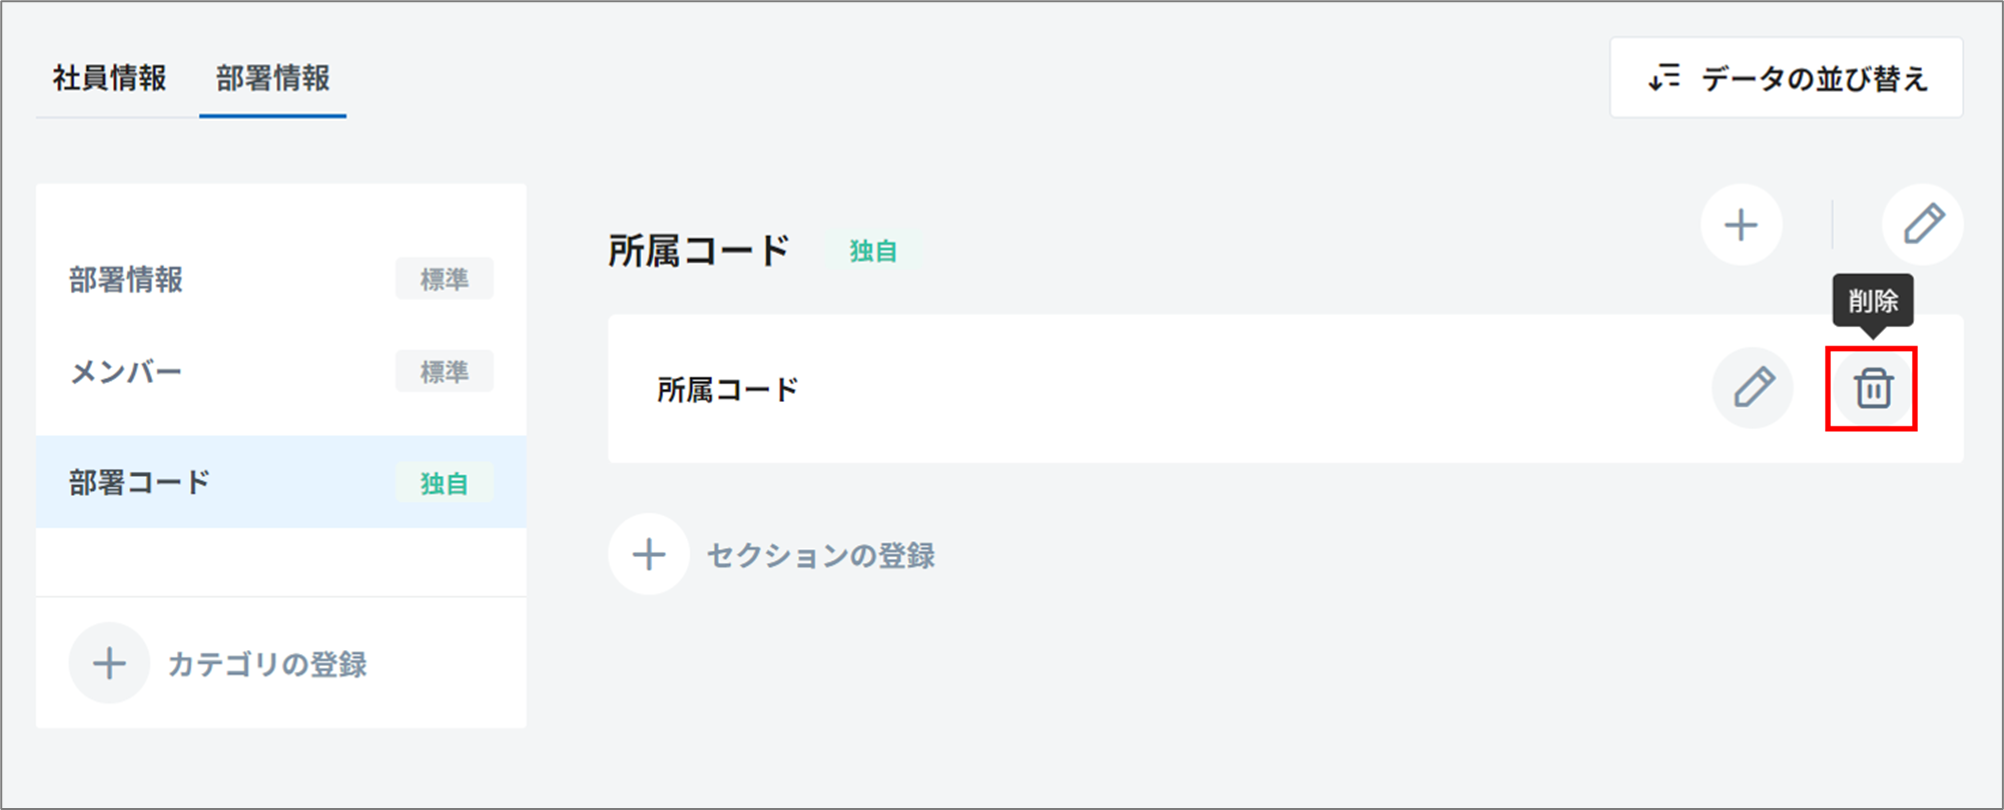Open the 部署情報 category in sidebar
Image resolution: width=2004 pixels, height=810 pixels.
click(x=126, y=280)
